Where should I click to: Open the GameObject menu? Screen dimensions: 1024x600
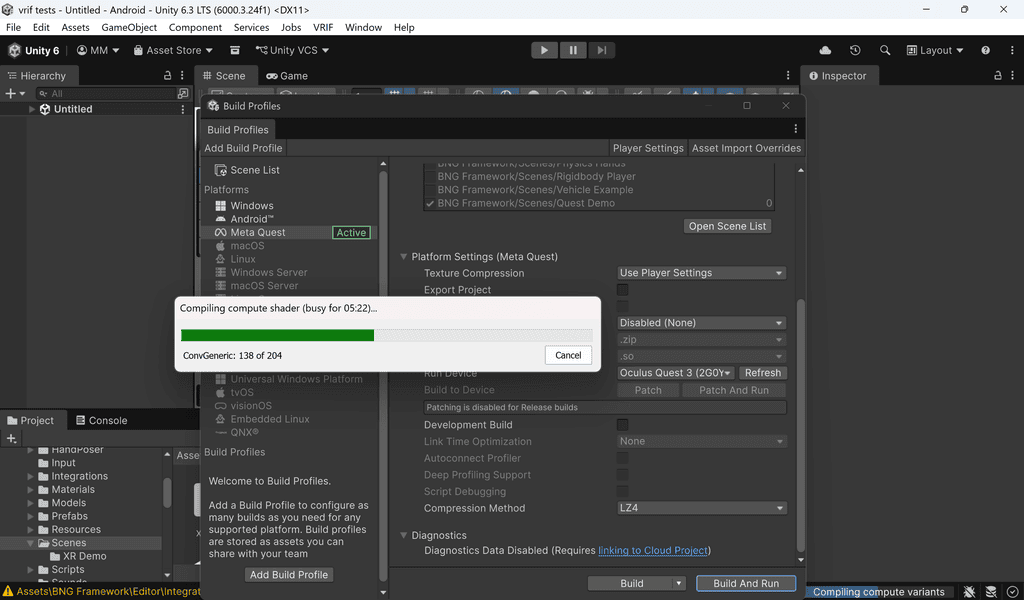(129, 27)
